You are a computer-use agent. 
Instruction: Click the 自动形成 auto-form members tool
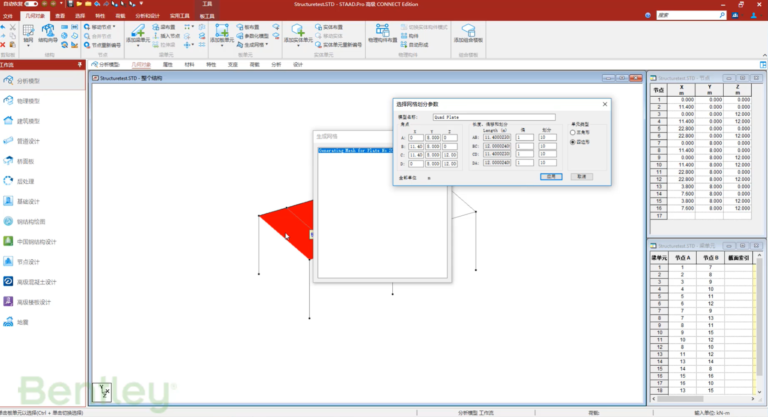coord(415,45)
